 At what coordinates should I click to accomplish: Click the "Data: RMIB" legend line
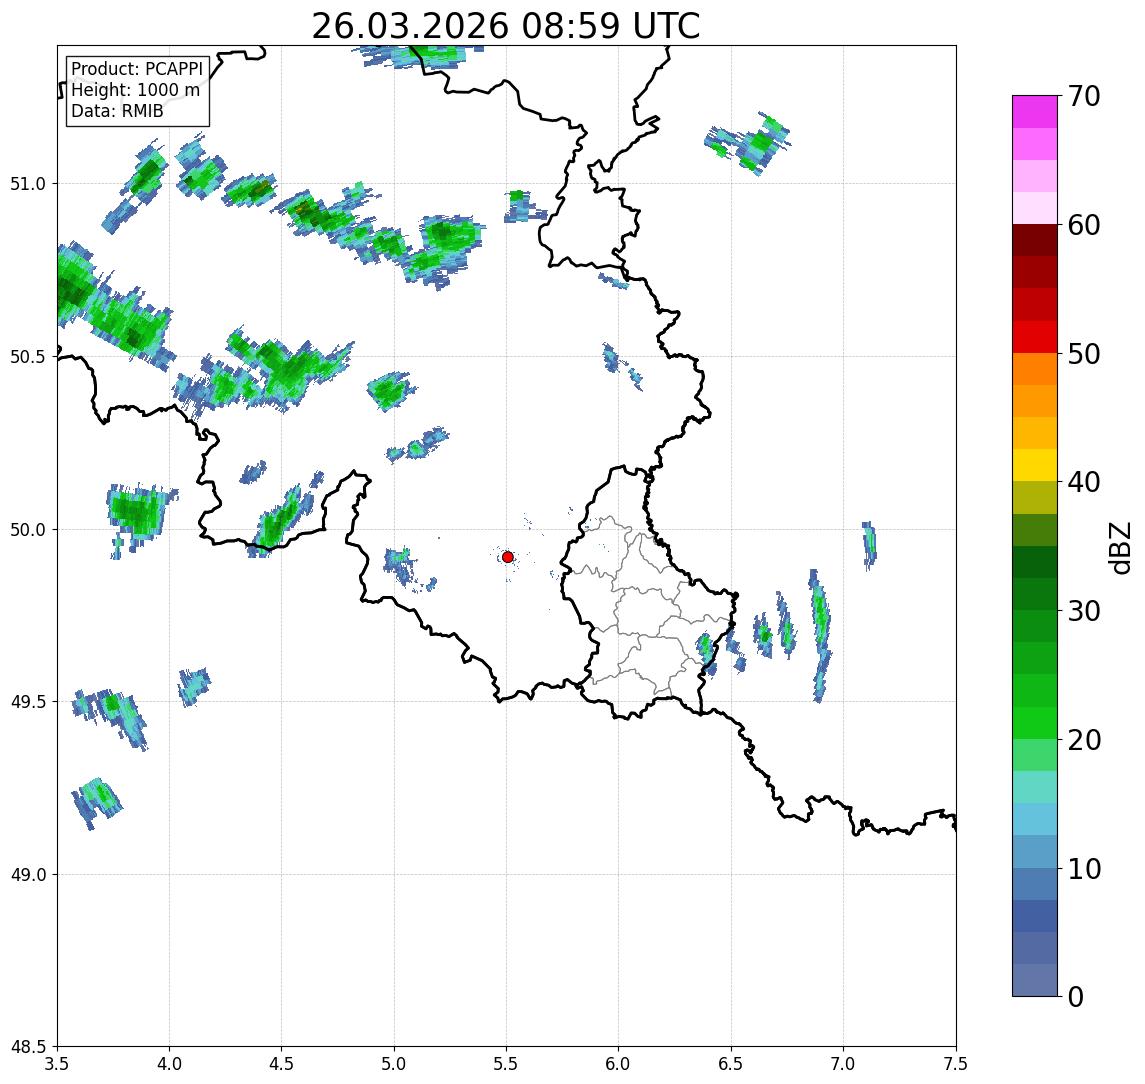tap(117, 111)
